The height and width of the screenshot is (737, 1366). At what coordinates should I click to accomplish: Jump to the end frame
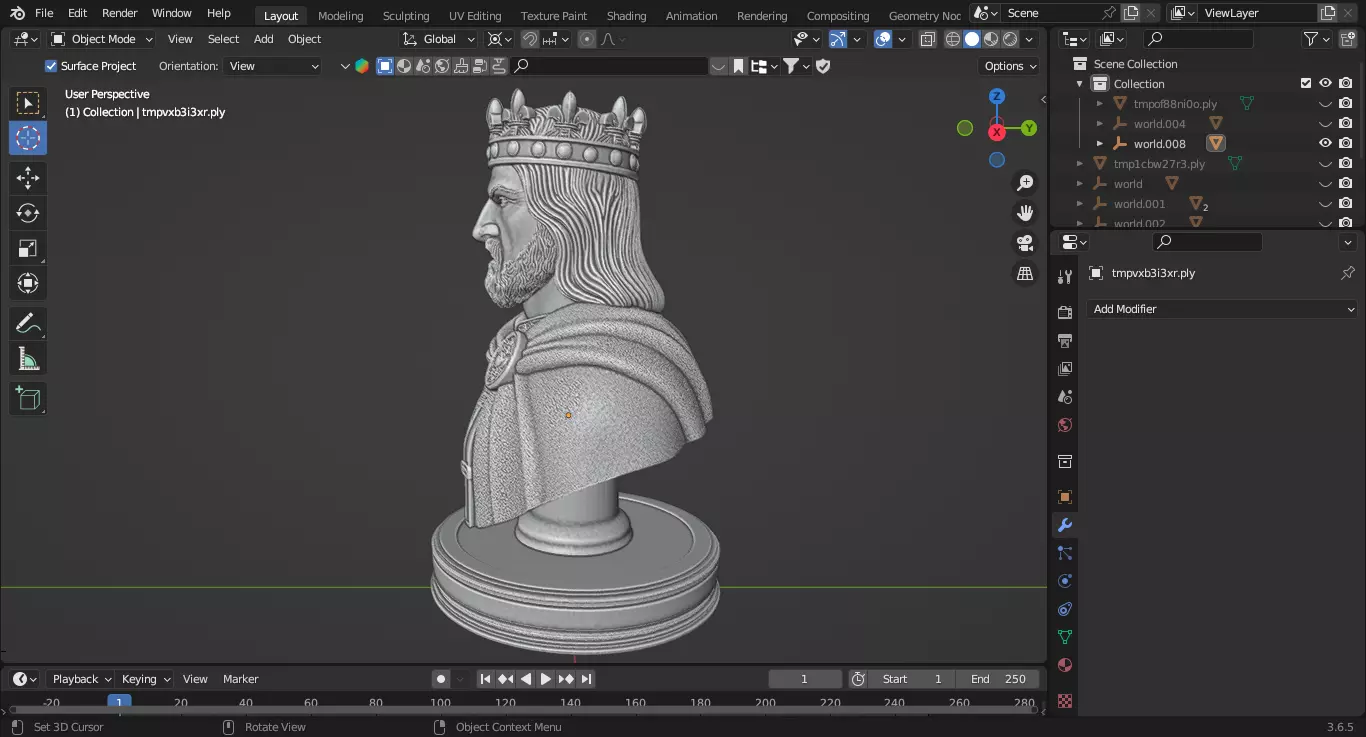(x=587, y=679)
